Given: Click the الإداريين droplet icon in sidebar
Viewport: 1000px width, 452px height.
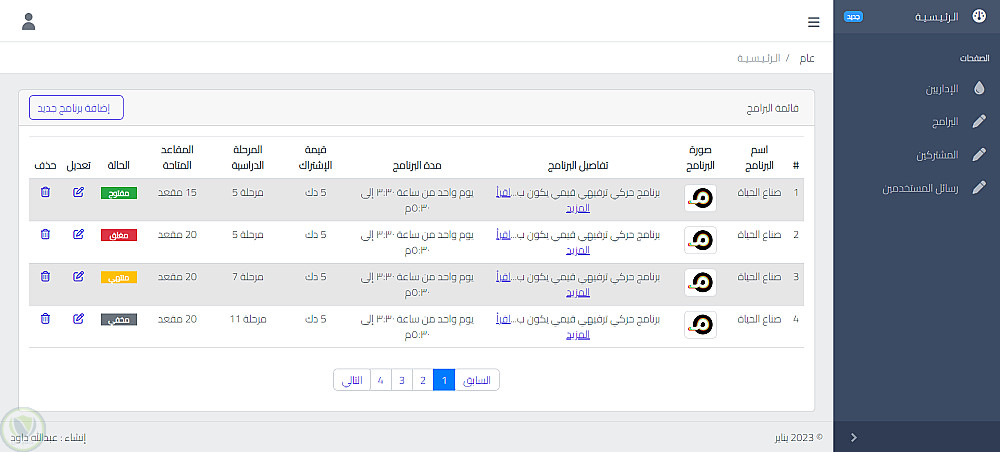Looking at the screenshot, I should point(978,89).
